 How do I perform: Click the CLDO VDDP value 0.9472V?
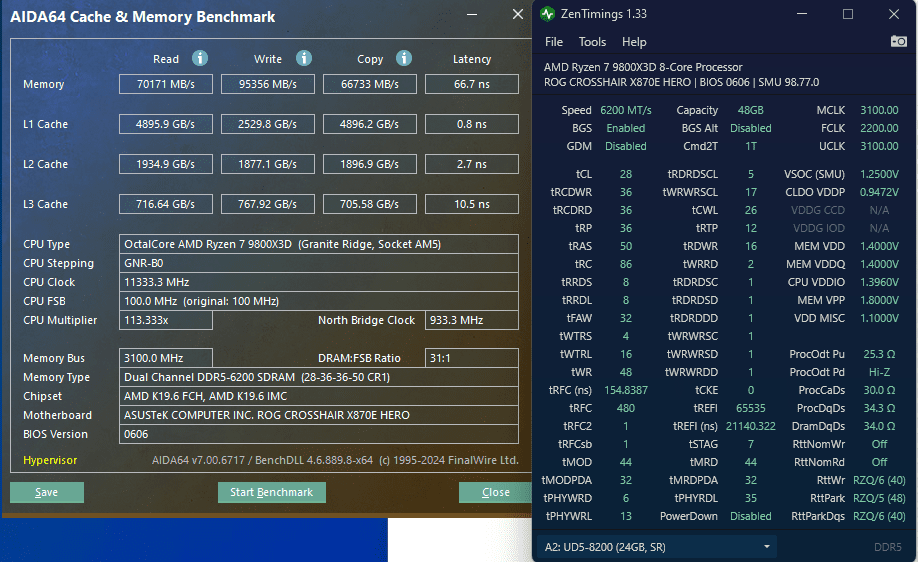[879, 193]
